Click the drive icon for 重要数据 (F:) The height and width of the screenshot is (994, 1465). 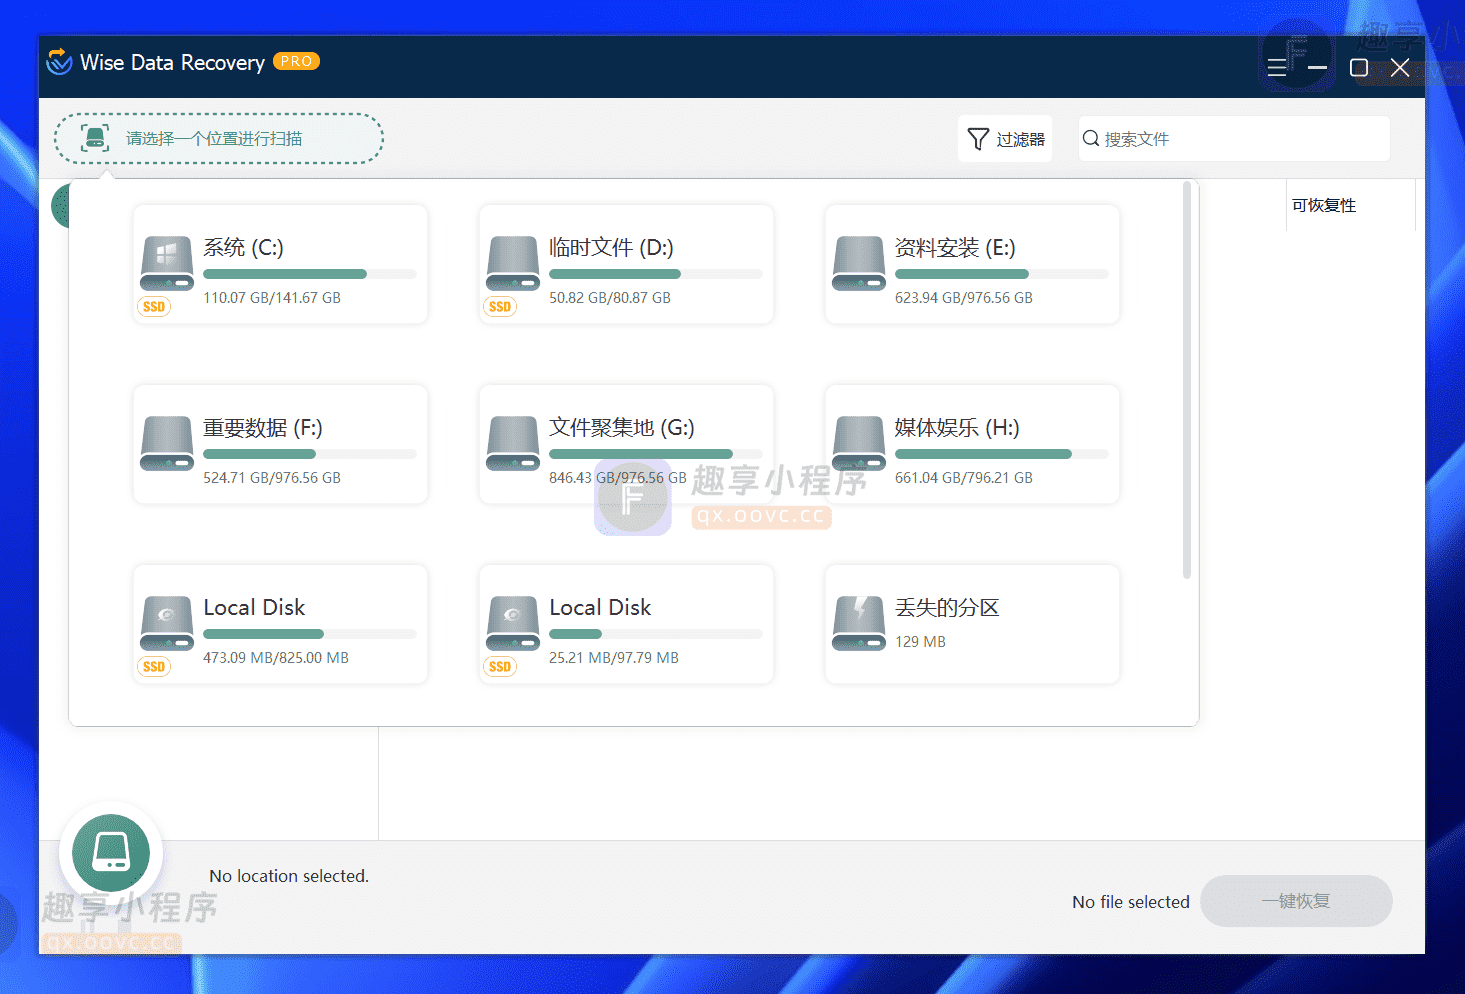(x=167, y=443)
